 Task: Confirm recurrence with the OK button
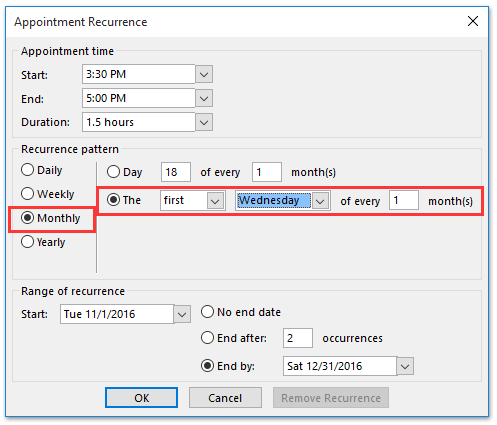click(x=141, y=398)
